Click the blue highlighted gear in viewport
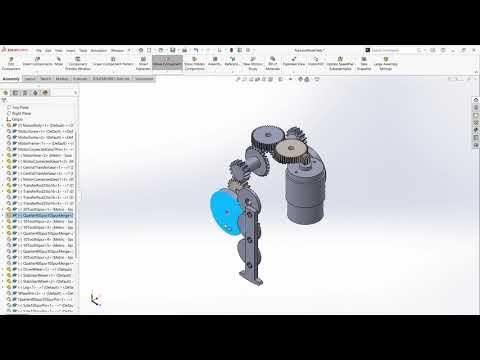The height and width of the screenshot is (360, 480). click(226, 212)
